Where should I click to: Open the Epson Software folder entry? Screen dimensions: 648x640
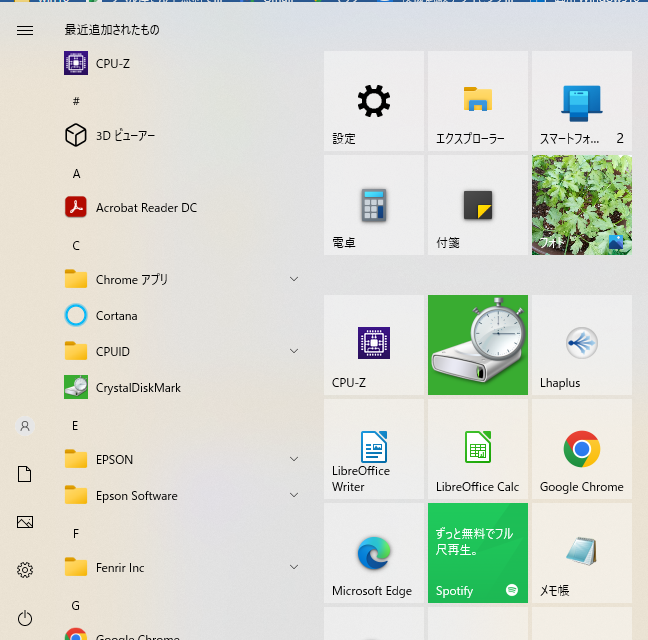182,495
